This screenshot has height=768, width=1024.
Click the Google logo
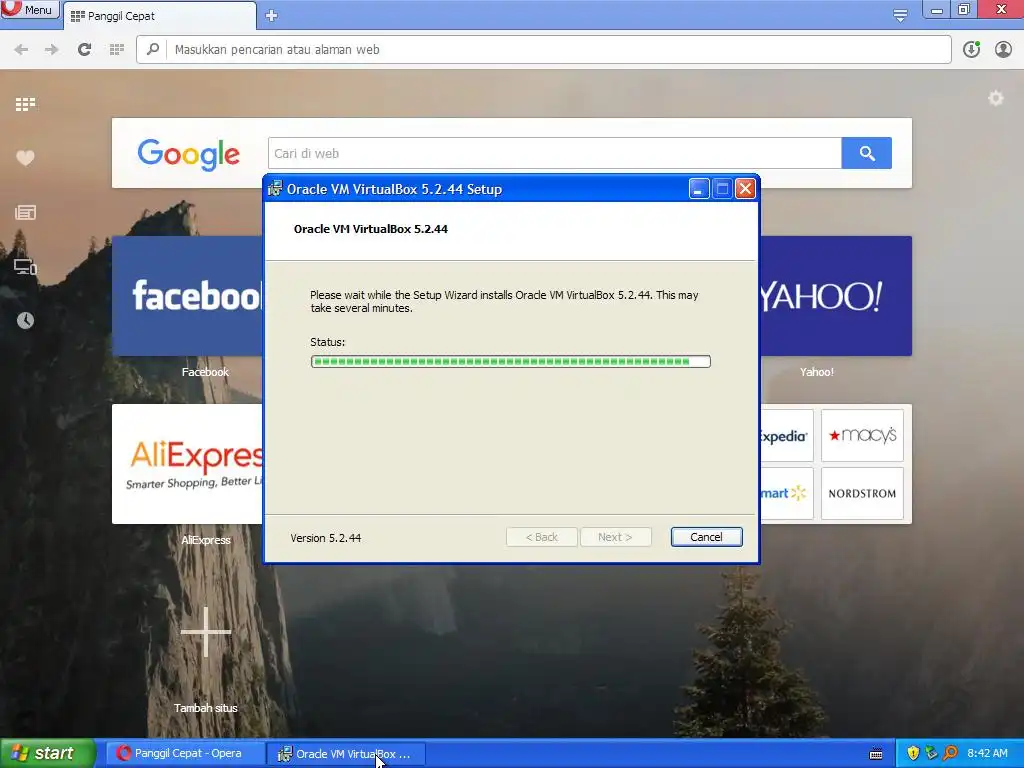click(x=189, y=154)
